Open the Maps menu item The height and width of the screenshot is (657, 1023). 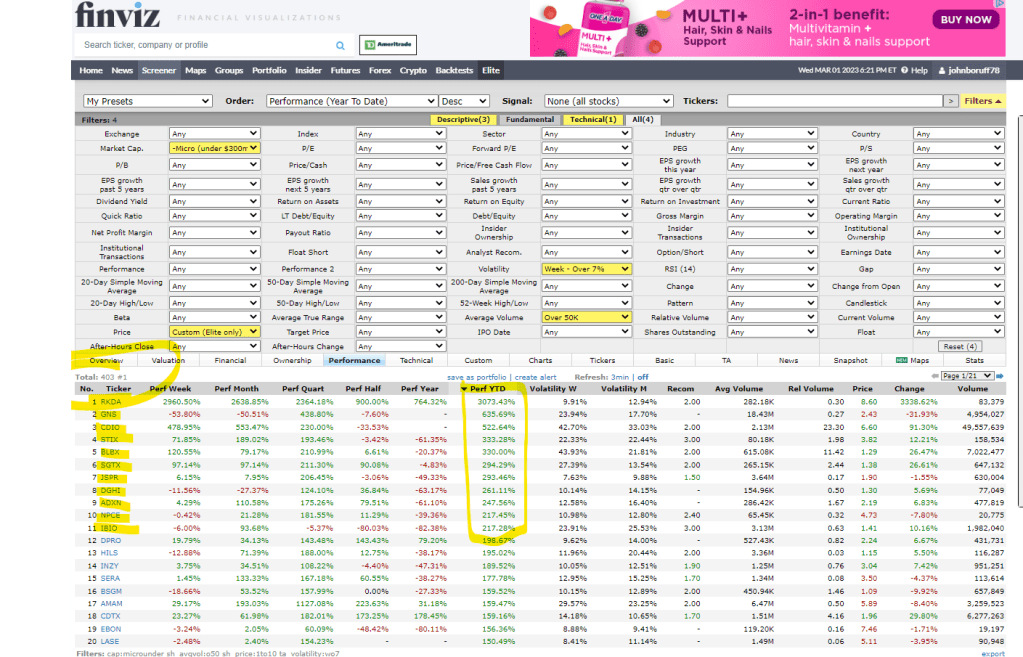[x=195, y=71]
